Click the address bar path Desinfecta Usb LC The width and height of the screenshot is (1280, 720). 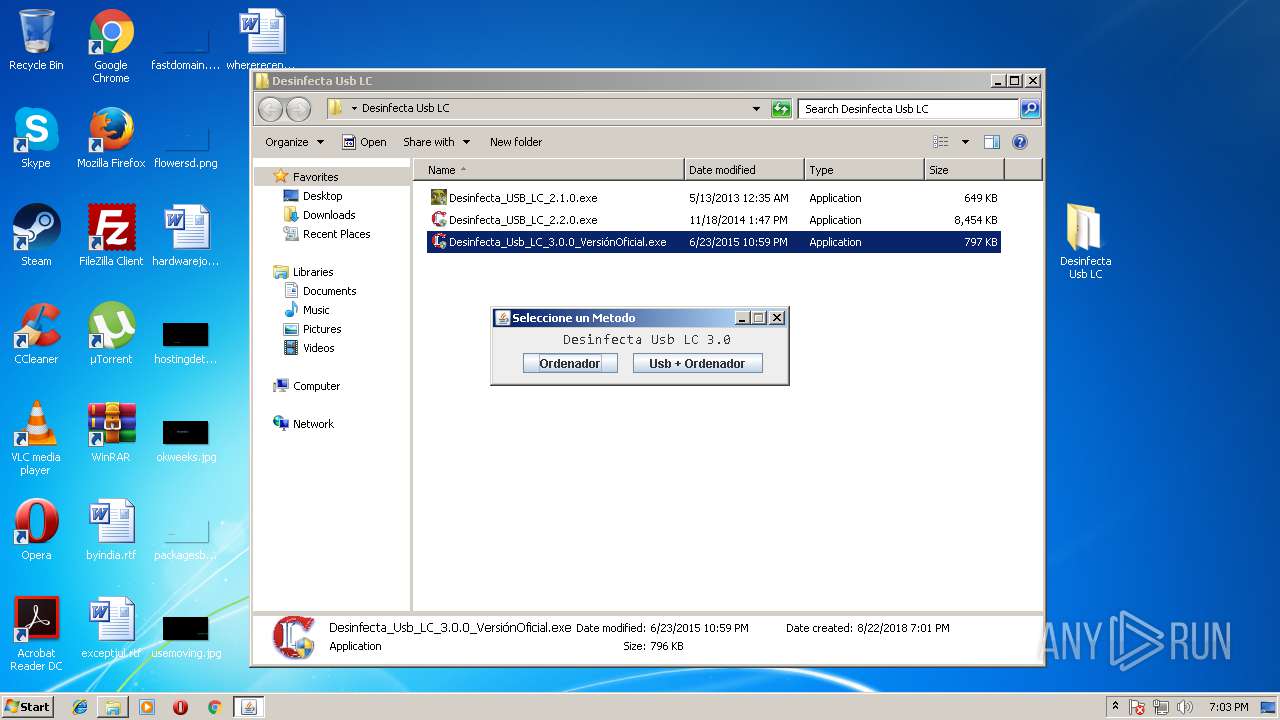[x=405, y=109]
